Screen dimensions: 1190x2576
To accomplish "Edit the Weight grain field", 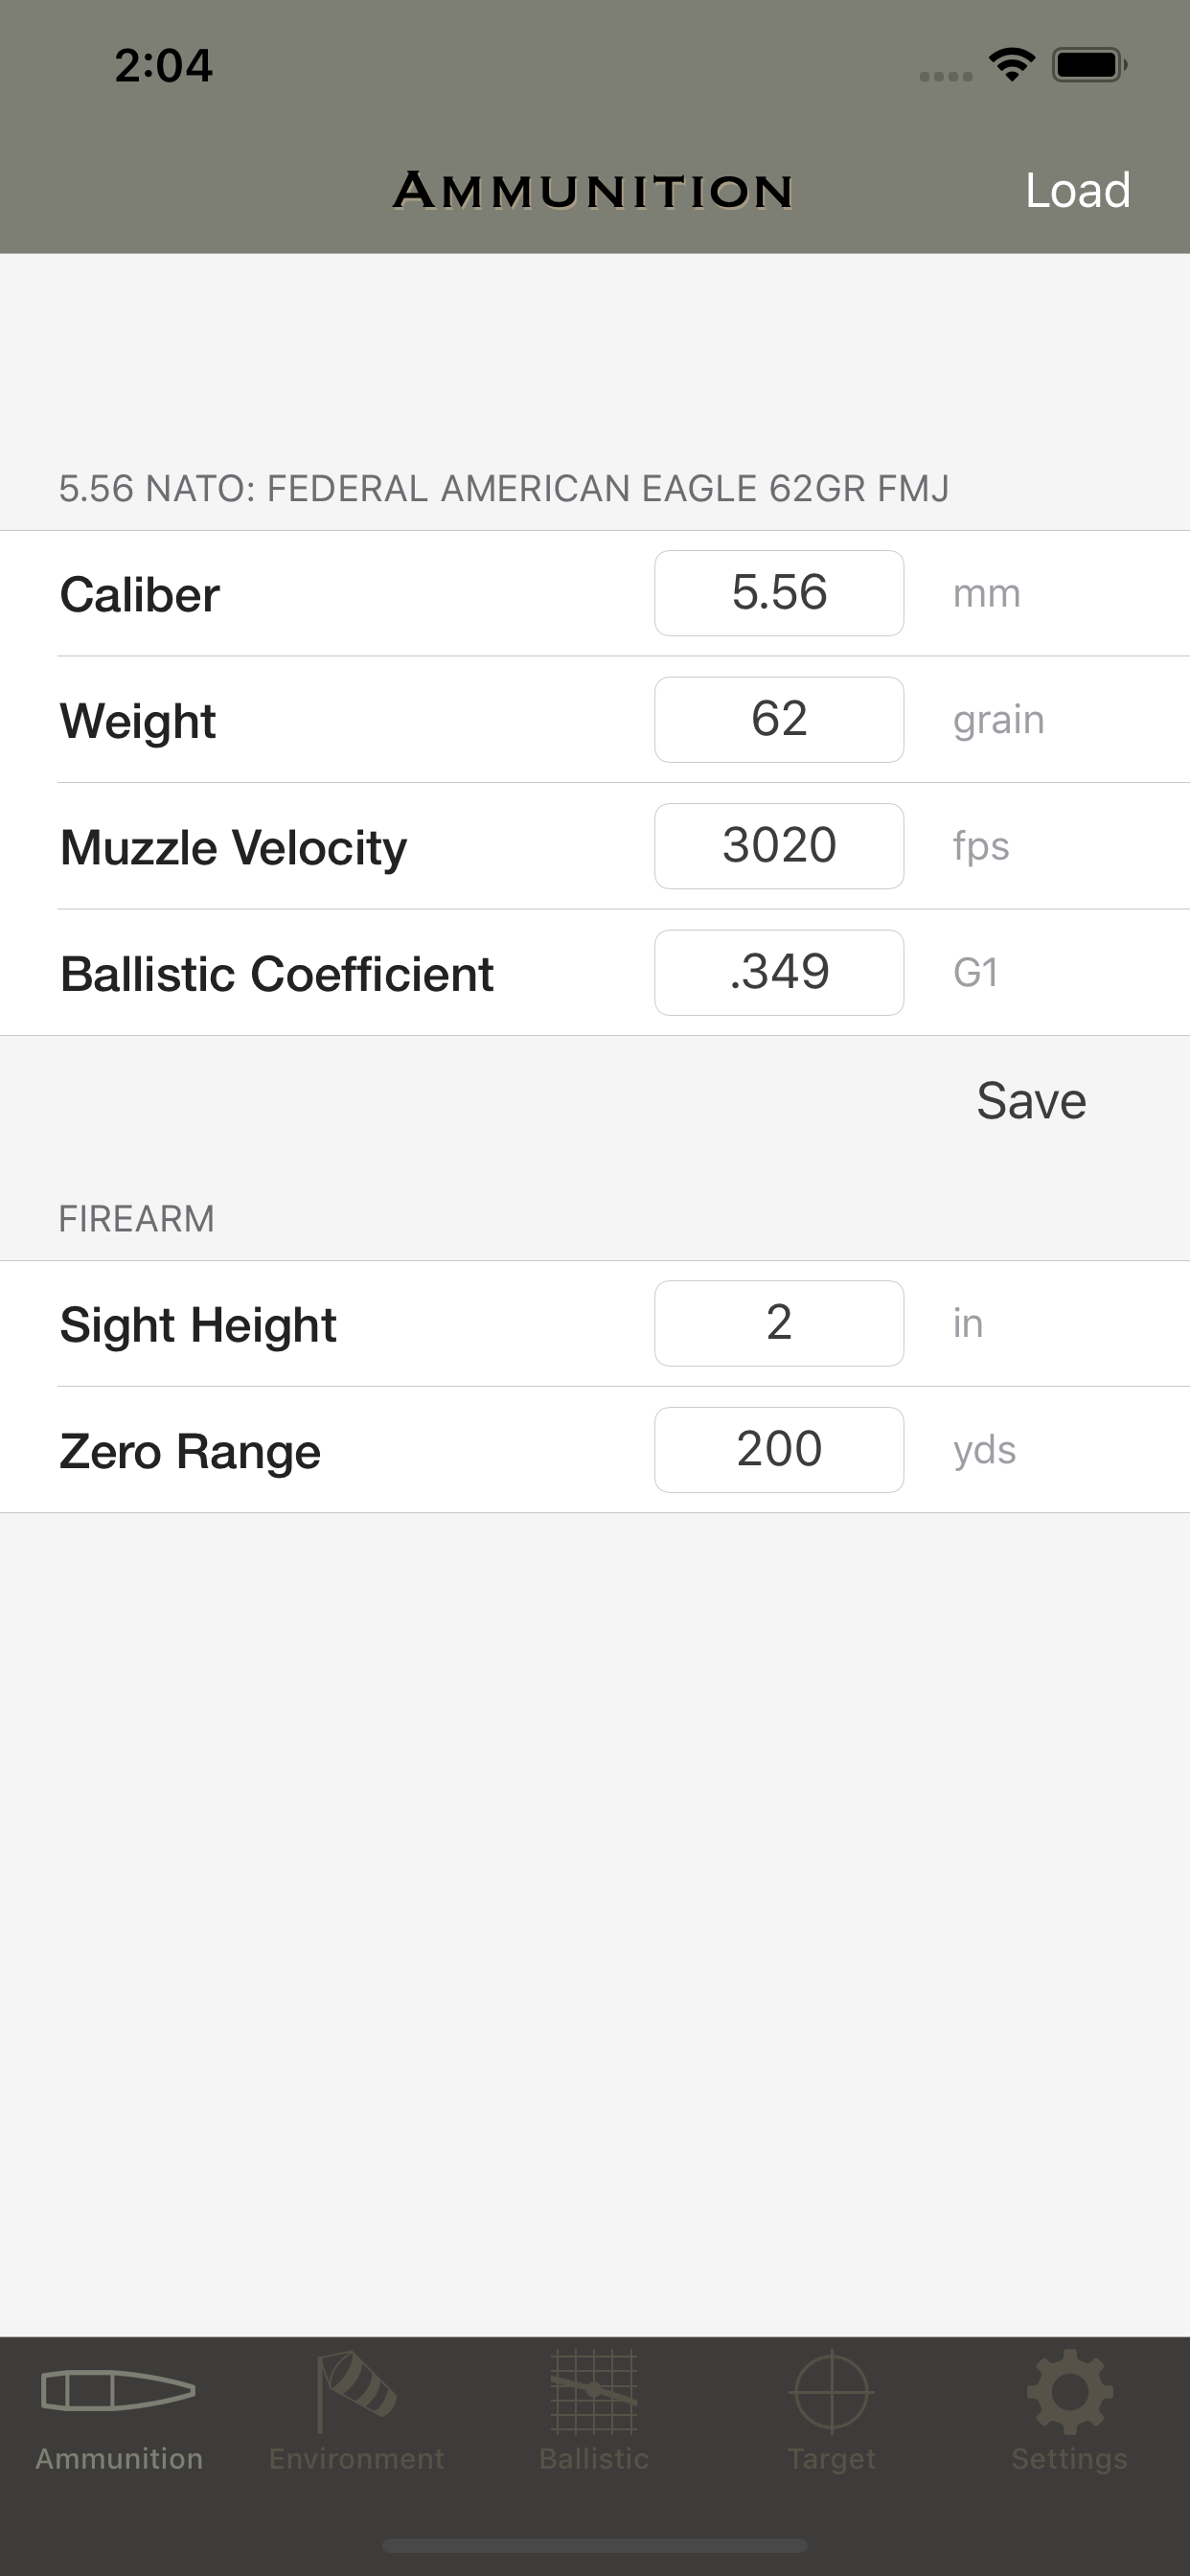I will coord(779,720).
